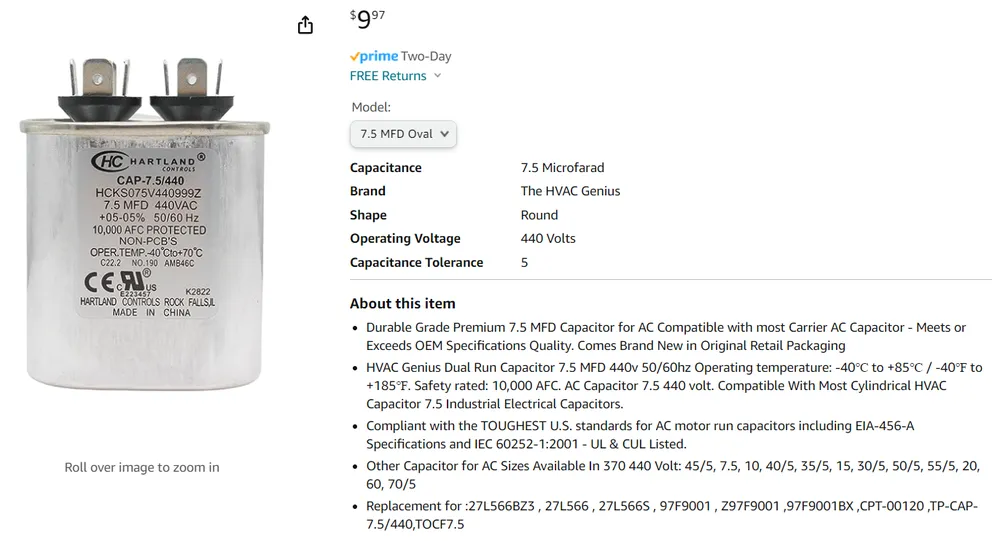The image size is (1000, 541).
Task: Click the $9.97 price
Action: pos(367,19)
